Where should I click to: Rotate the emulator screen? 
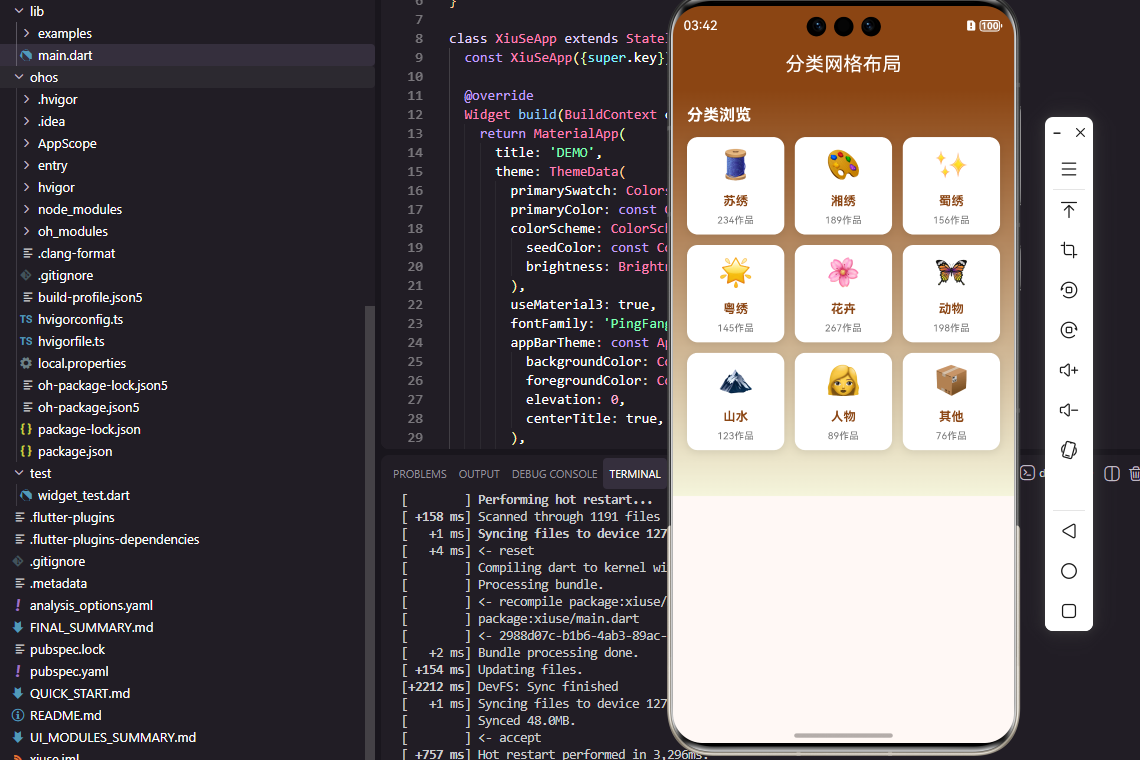pyautogui.click(x=1069, y=450)
